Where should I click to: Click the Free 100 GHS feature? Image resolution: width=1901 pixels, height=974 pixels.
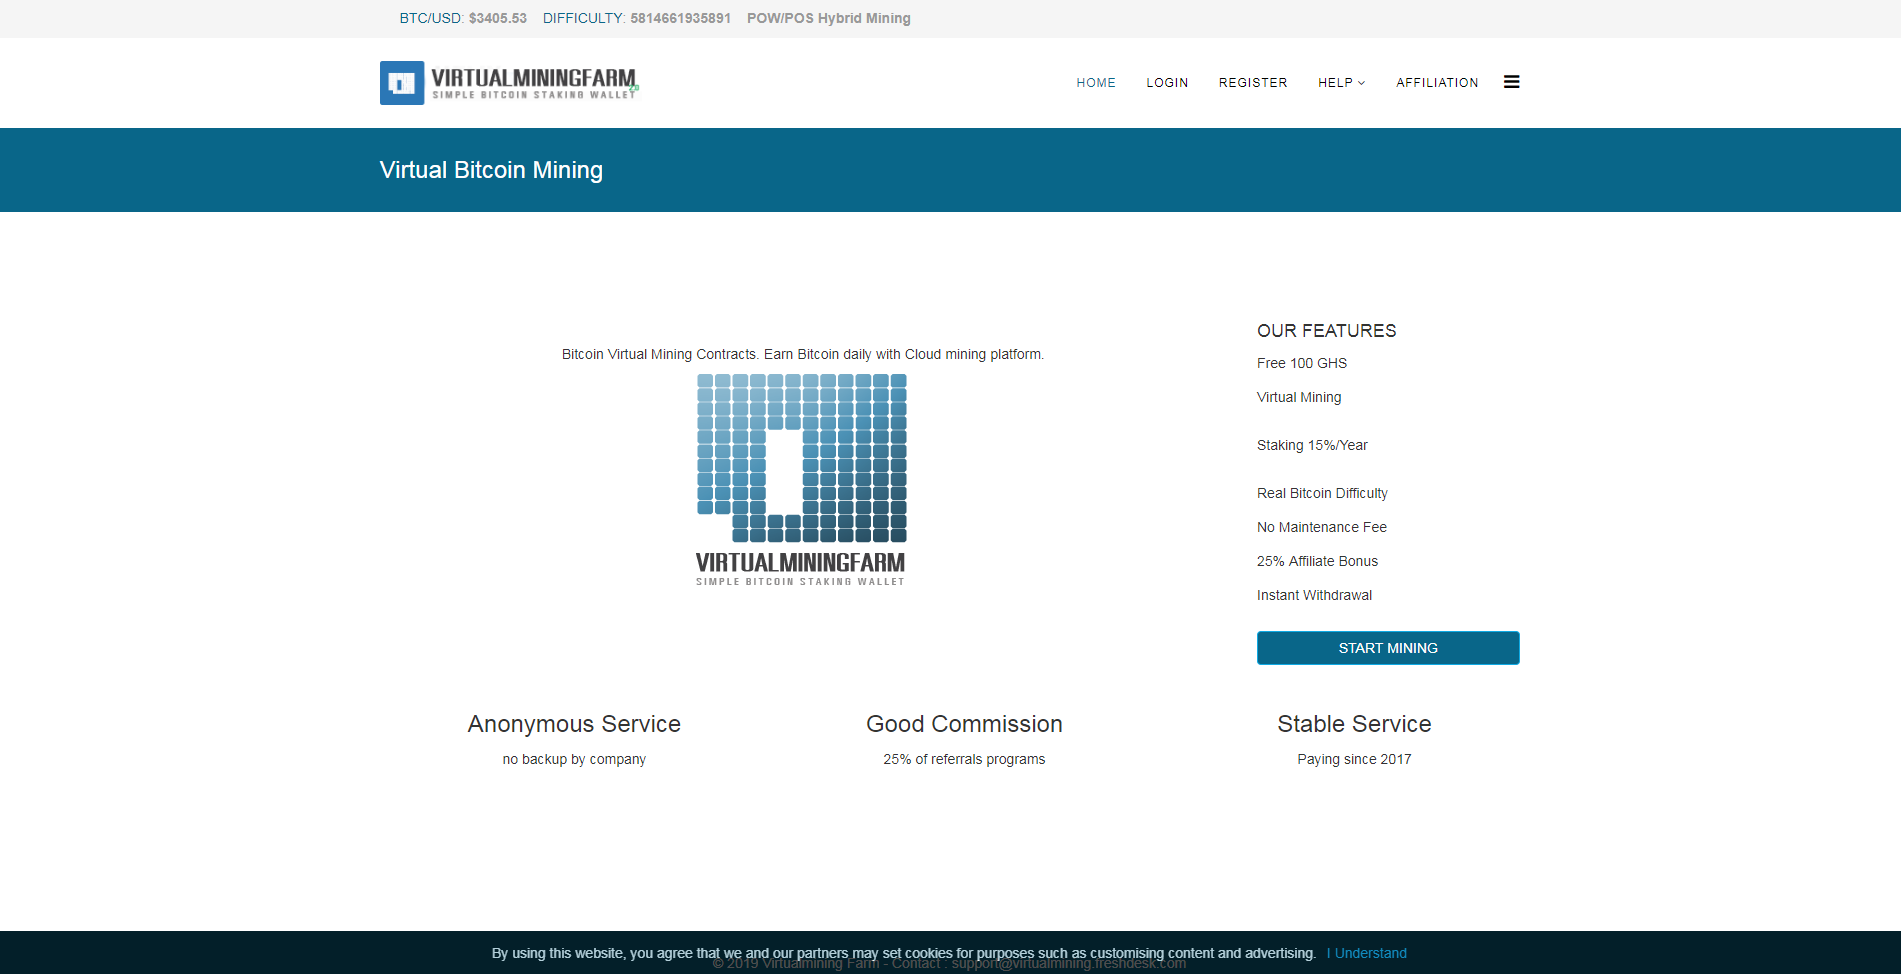tap(1302, 363)
